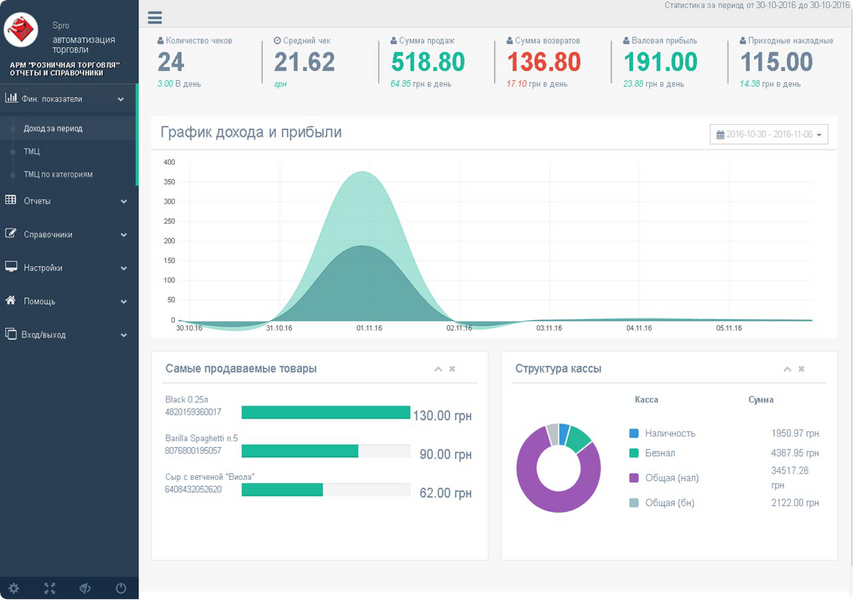The image size is (853, 600).
Task: Close the Структура кассы panel
Action: [x=801, y=369]
